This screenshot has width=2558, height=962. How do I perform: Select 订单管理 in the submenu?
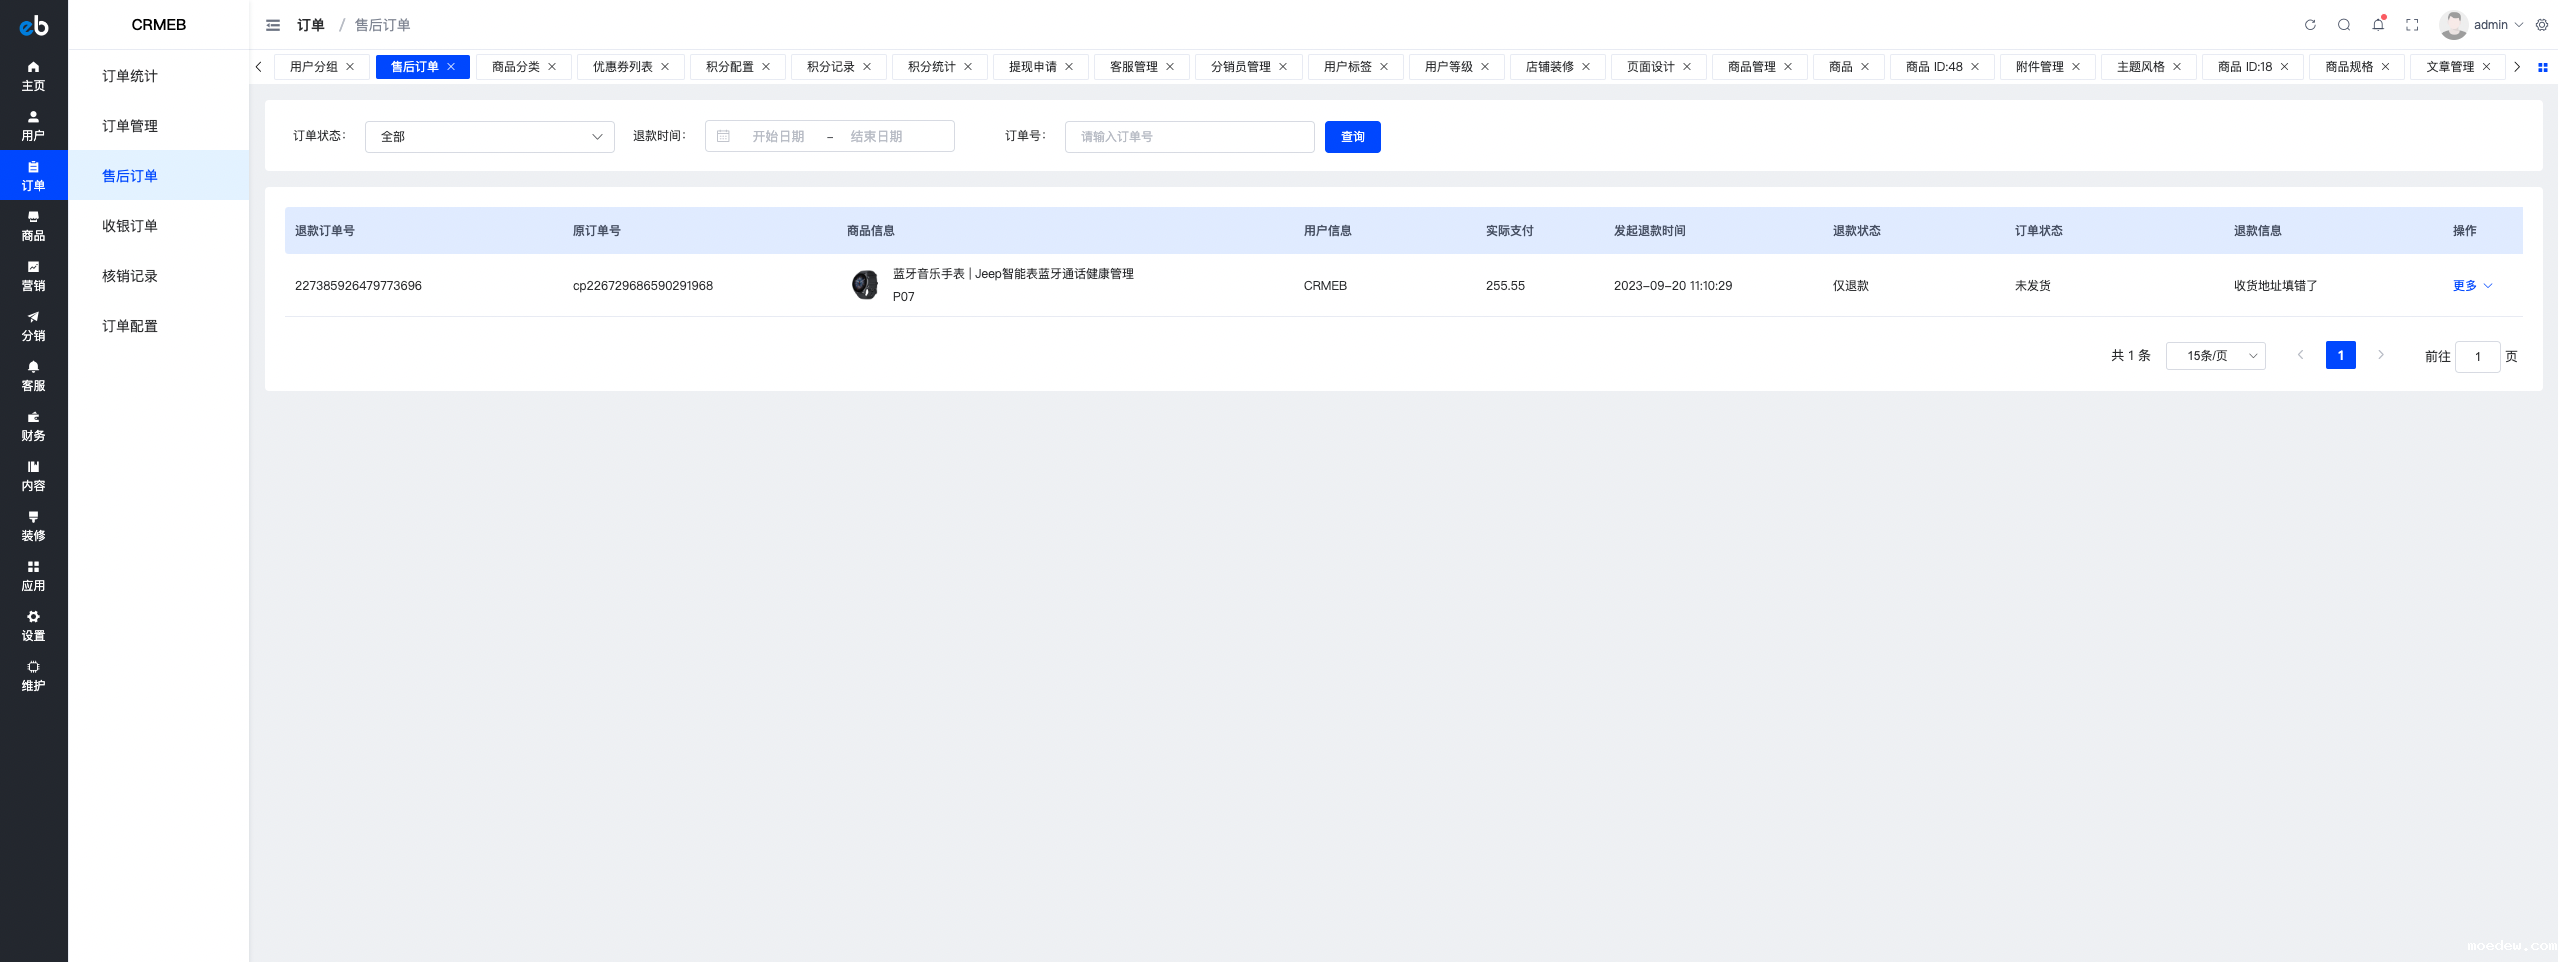pyautogui.click(x=130, y=126)
